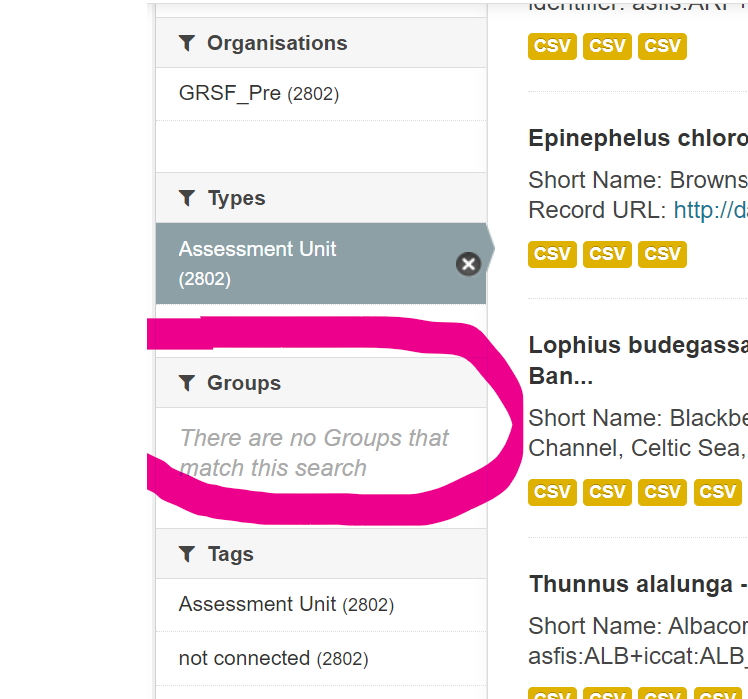The image size is (748, 699).
Task: Open the Lophius budegassa dataset title
Action: tap(637, 345)
